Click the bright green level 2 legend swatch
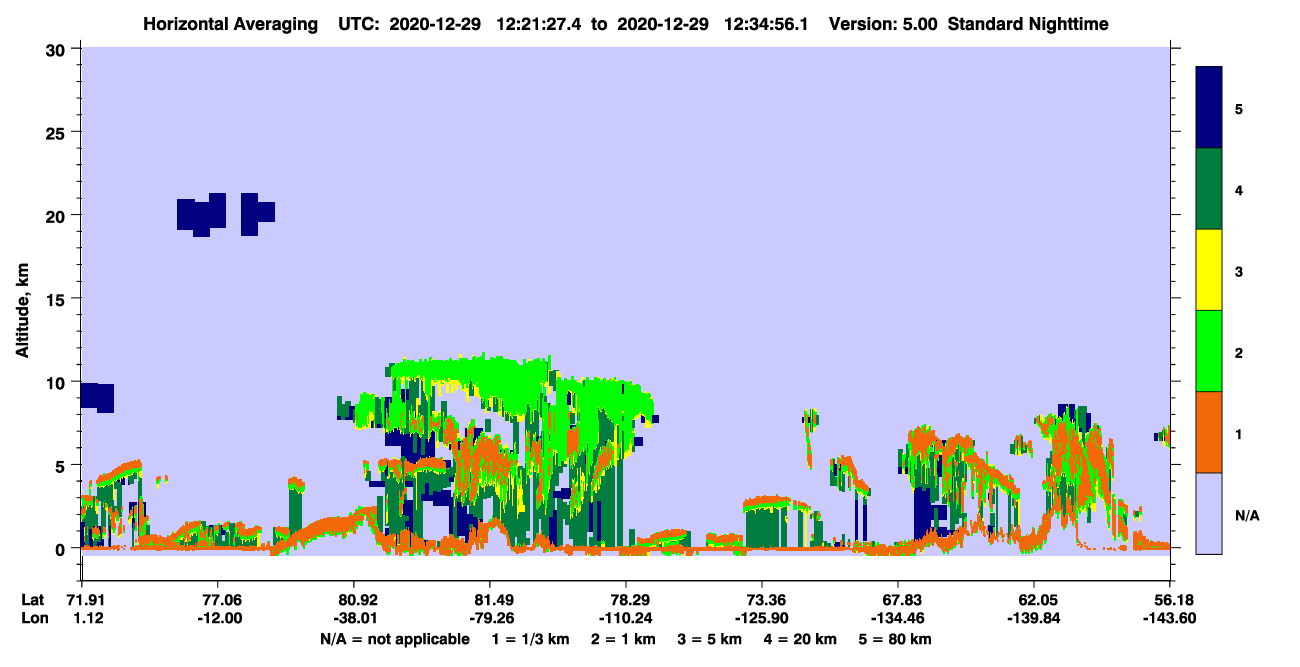This screenshot has width=1300, height=667. 1209,351
